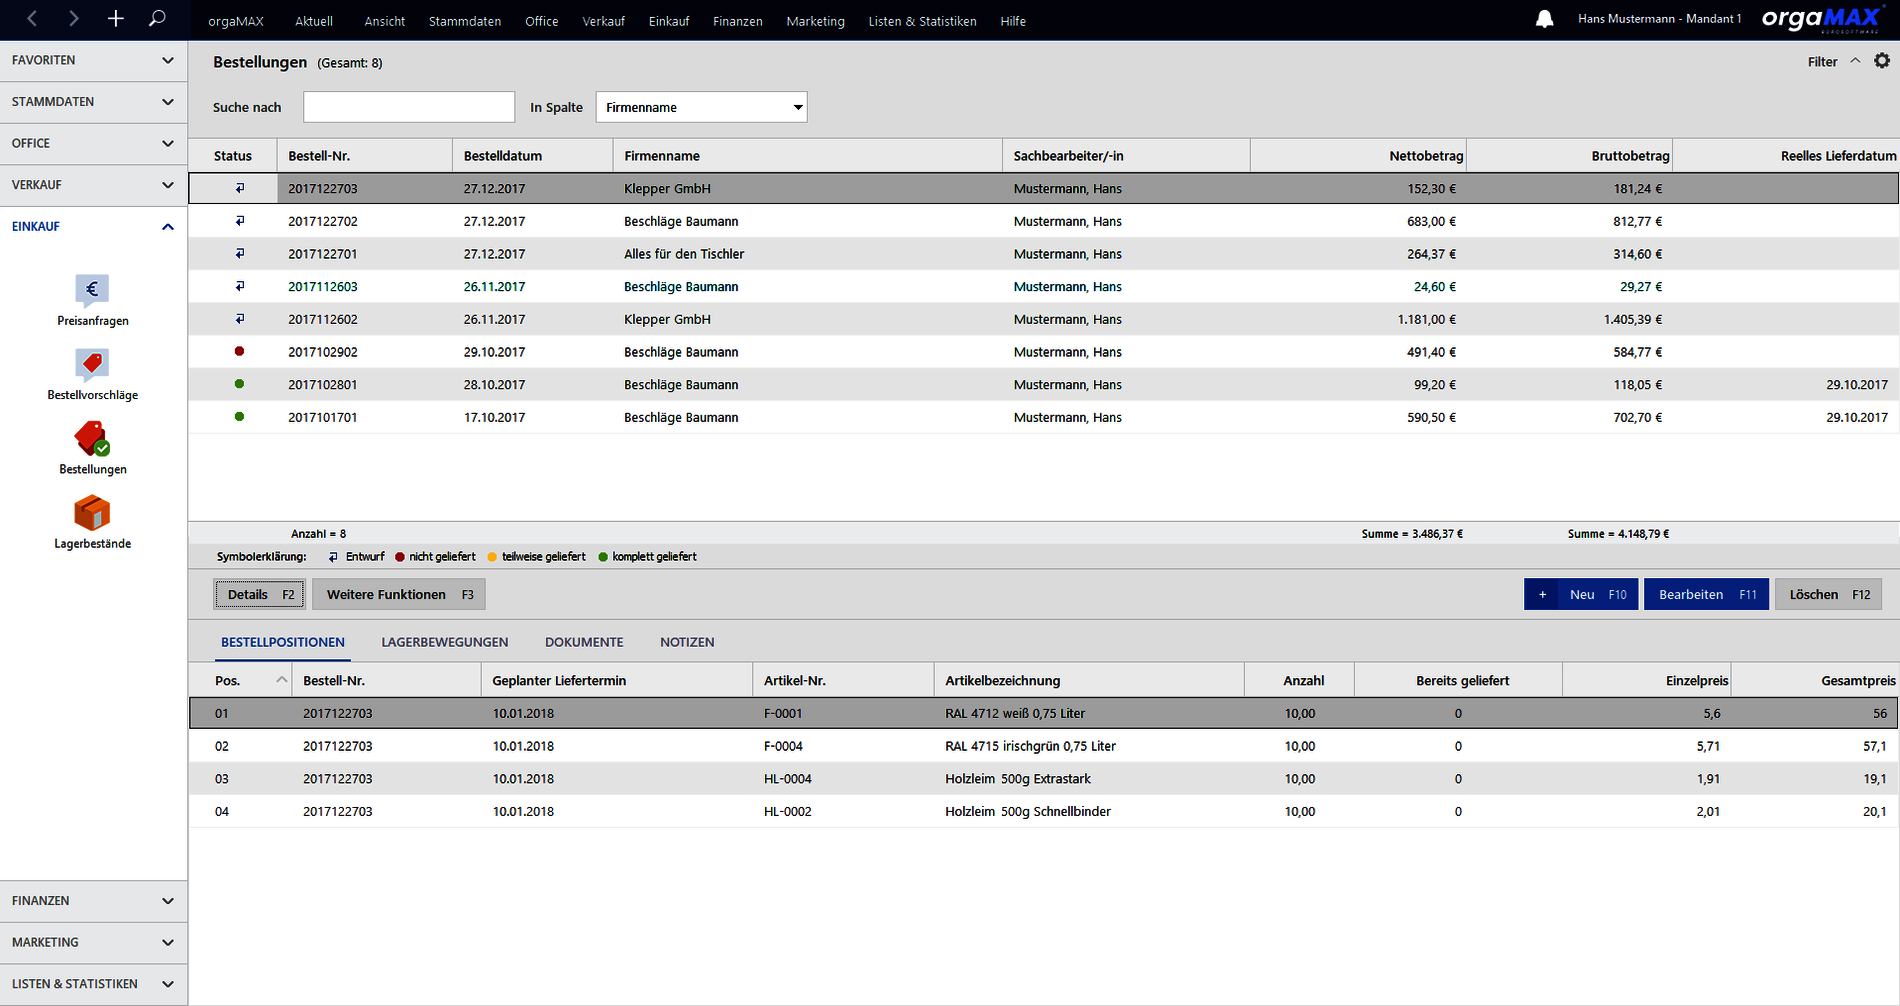Click draft status icon of order 2017122701

coord(239,254)
